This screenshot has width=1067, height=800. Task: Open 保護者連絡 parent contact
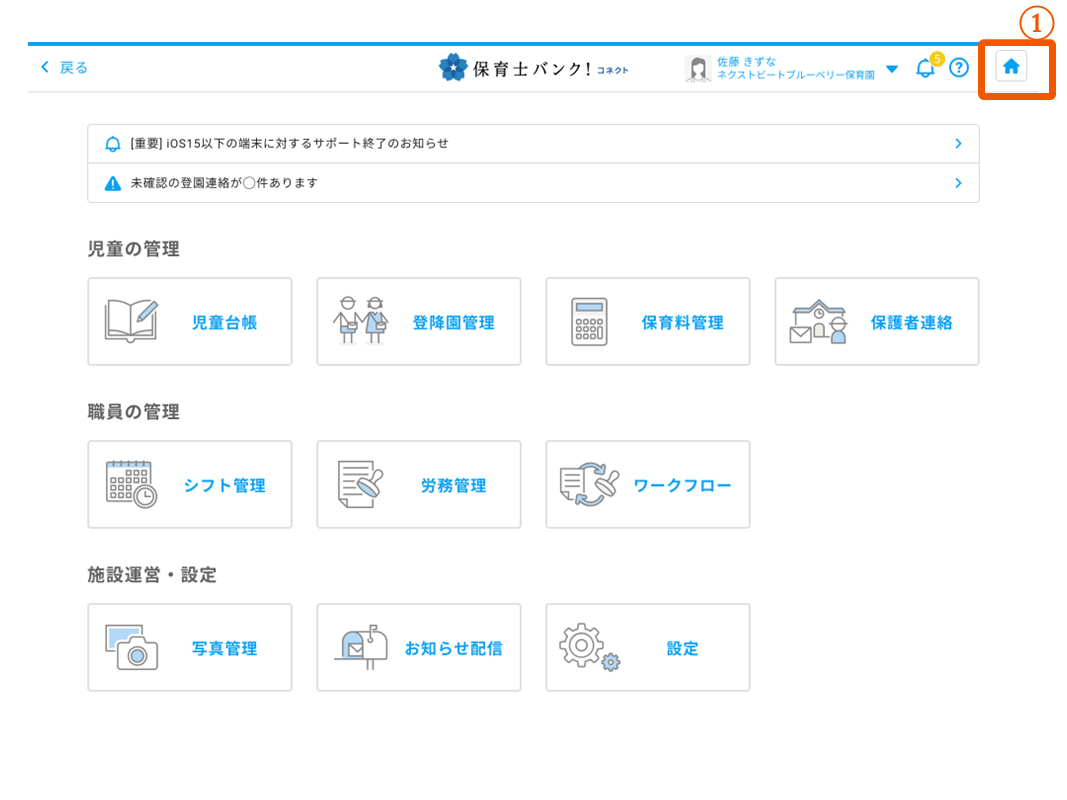click(817, 320)
